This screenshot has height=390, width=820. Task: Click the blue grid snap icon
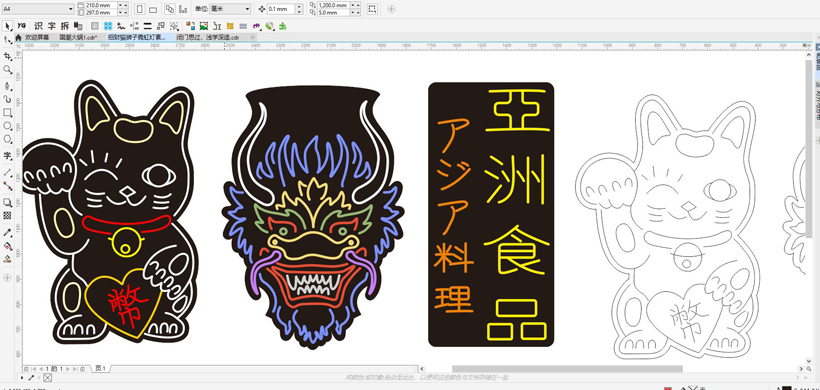pos(108,26)
